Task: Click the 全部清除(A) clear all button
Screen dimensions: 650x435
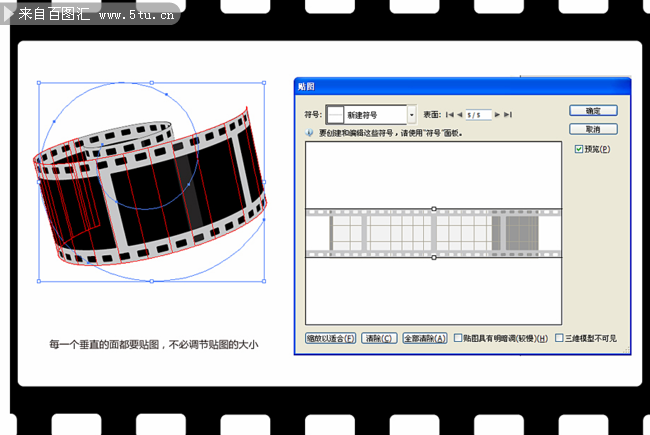Action: pyautogui.click(x=424, y=339)
